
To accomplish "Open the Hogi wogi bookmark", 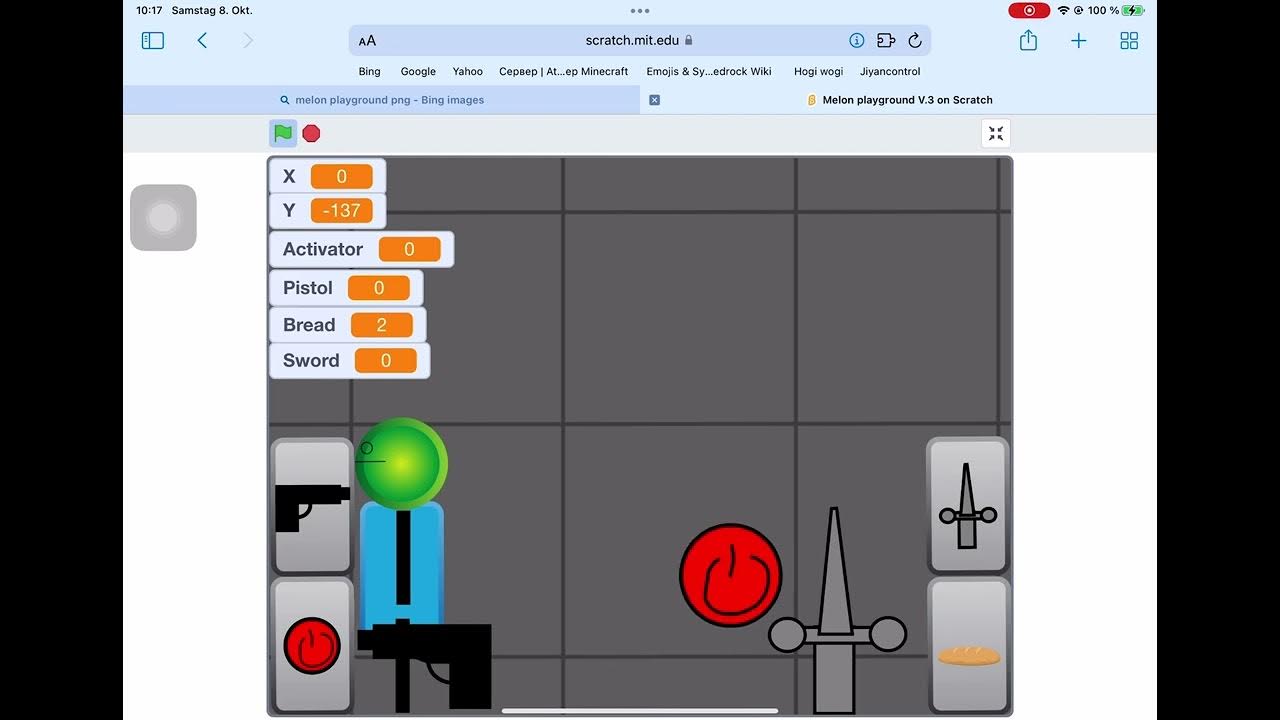I will coord(818,71).
